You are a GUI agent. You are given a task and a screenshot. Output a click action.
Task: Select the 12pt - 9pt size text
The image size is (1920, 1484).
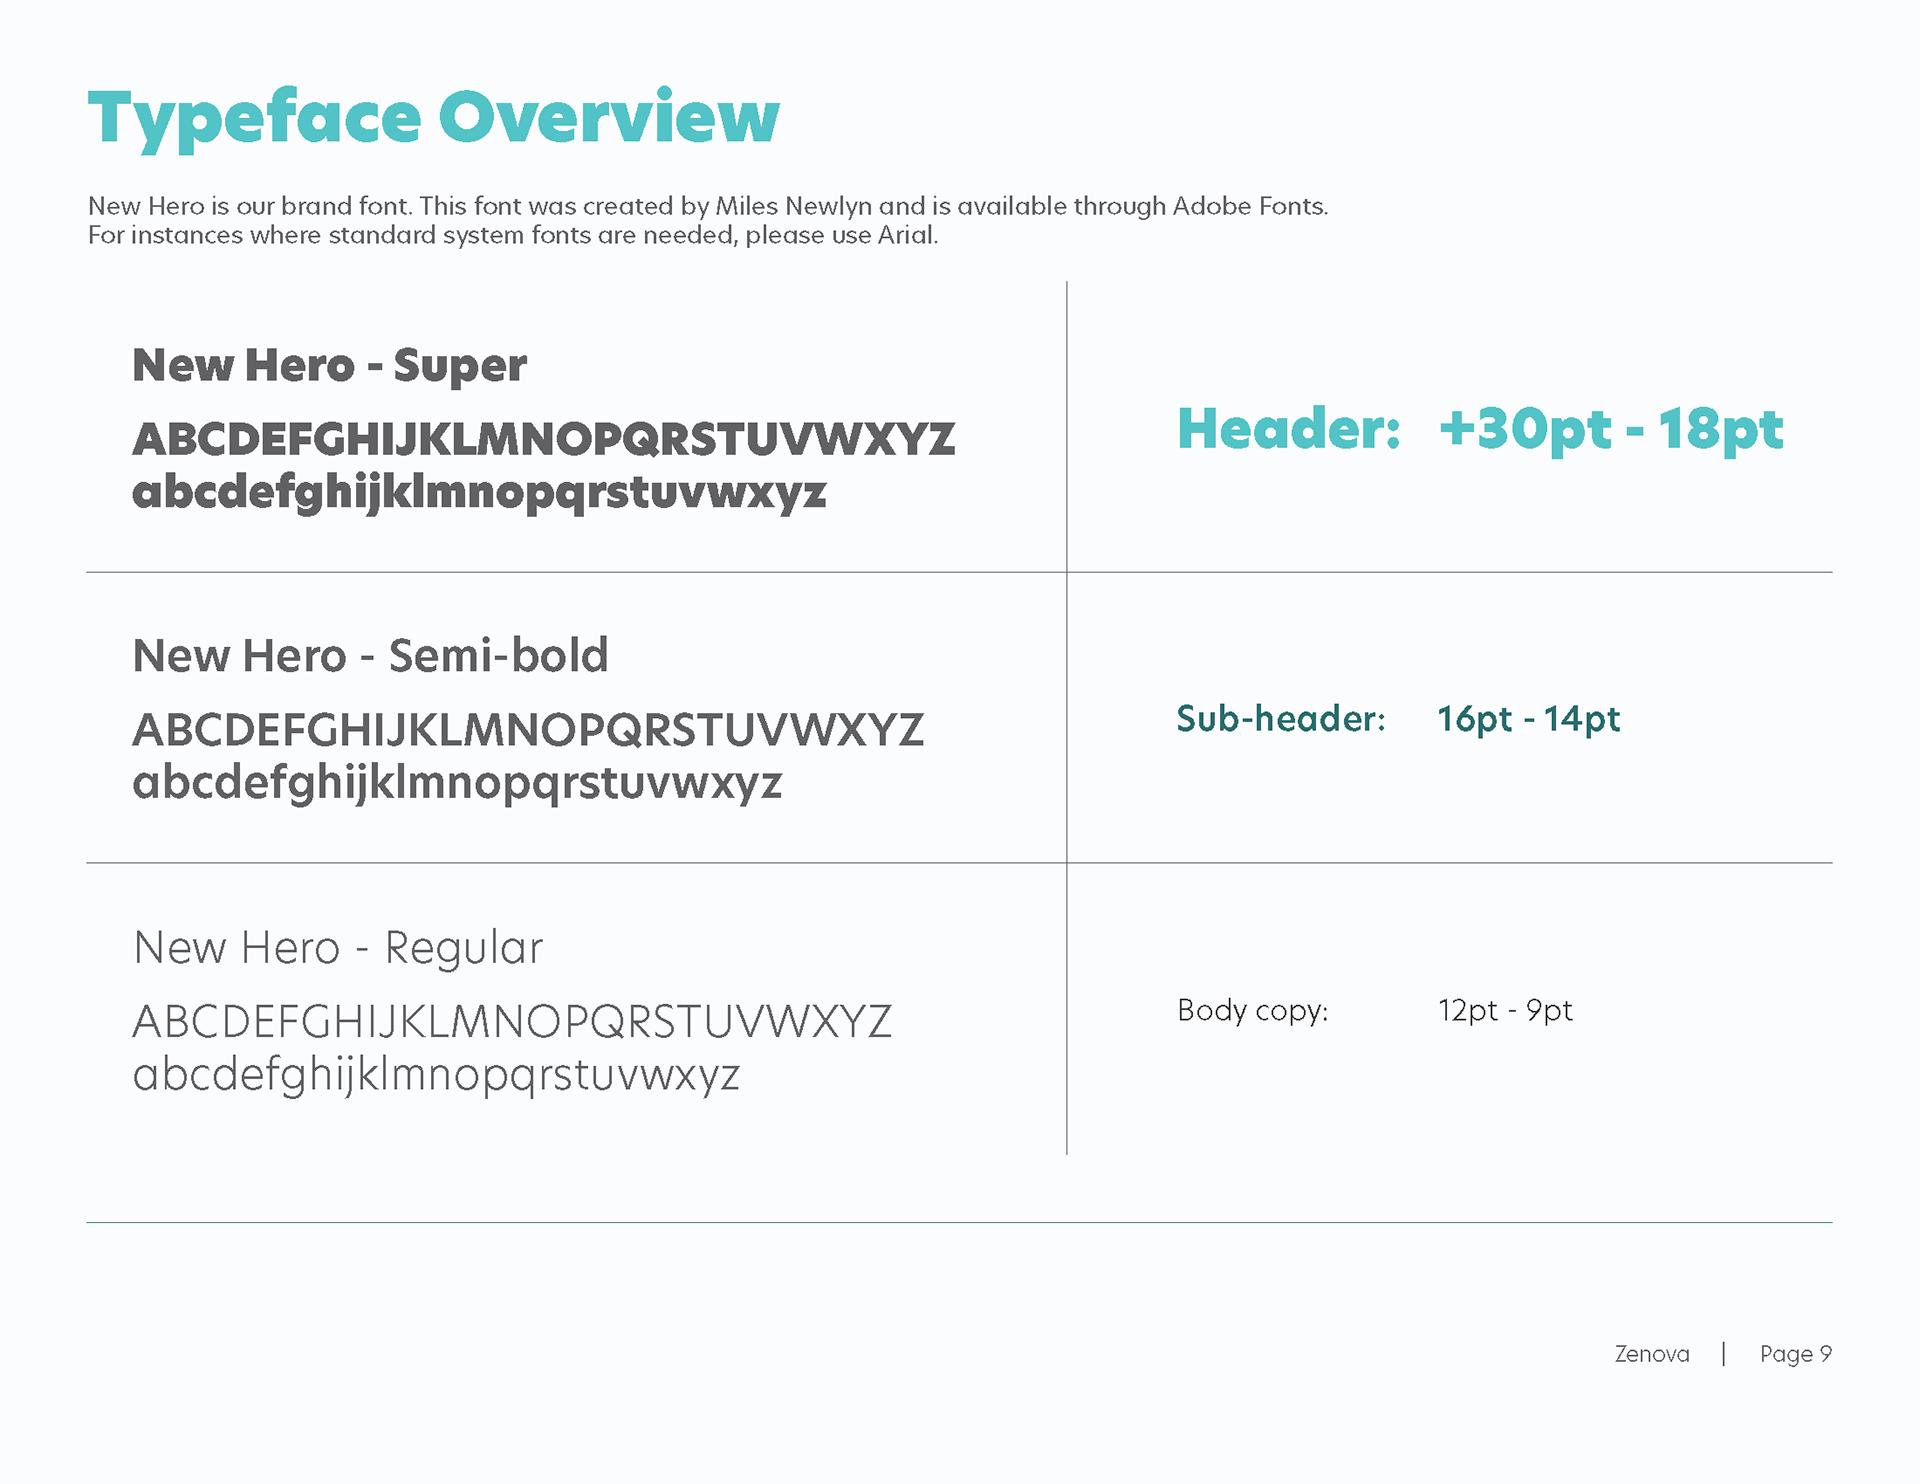pos(1505,1011)
